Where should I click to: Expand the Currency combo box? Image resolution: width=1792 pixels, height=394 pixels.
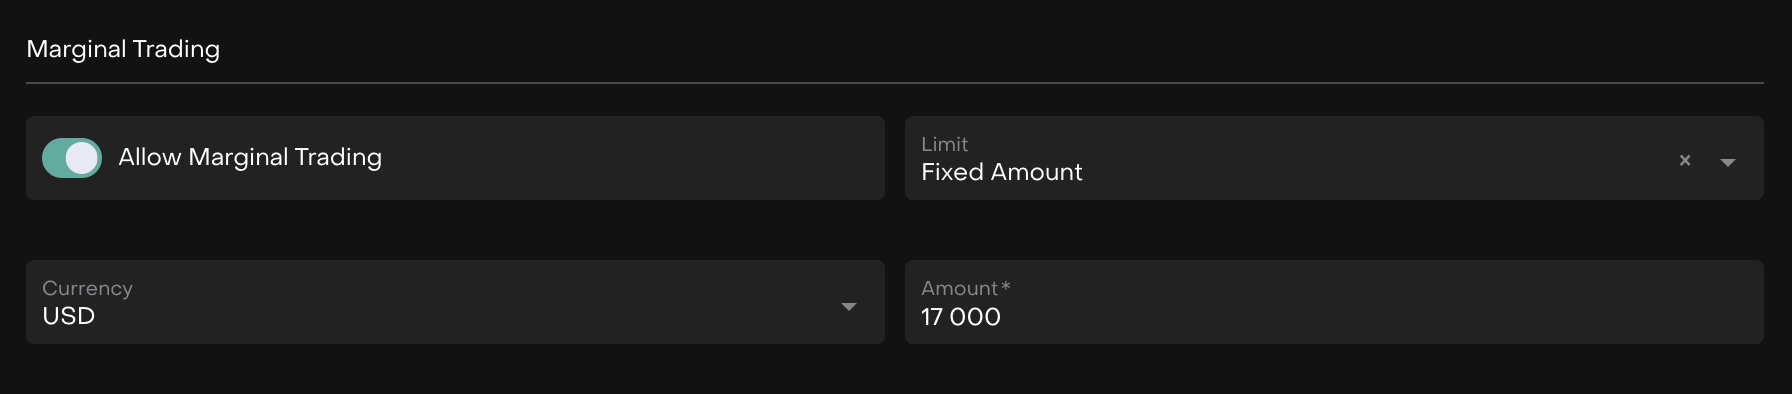tap(455, 302)
